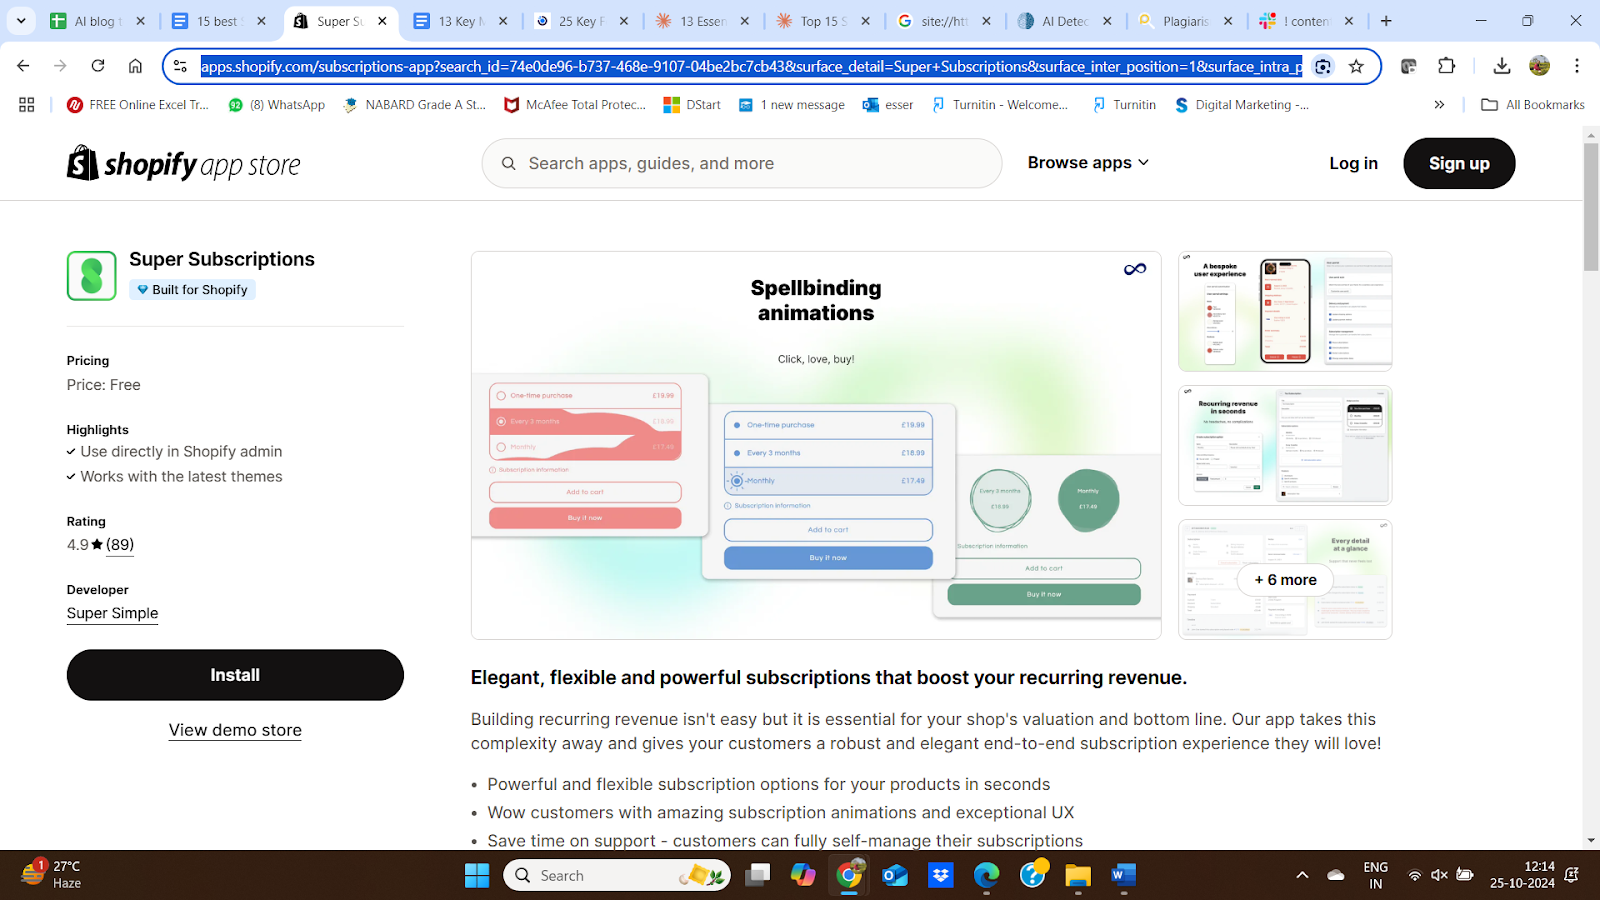Open the tab search dropdown arrow
Screen dimensions: 1600x900
[21, 21]
